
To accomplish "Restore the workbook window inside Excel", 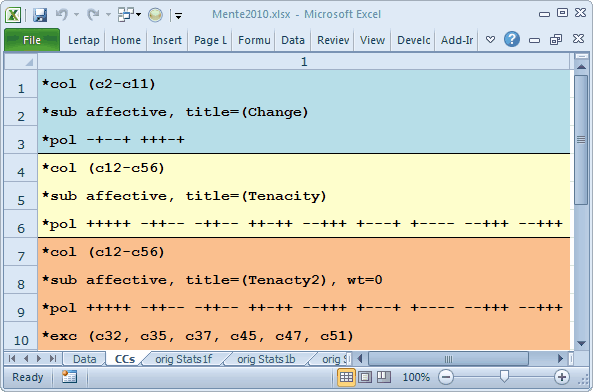I will [556, 39].
